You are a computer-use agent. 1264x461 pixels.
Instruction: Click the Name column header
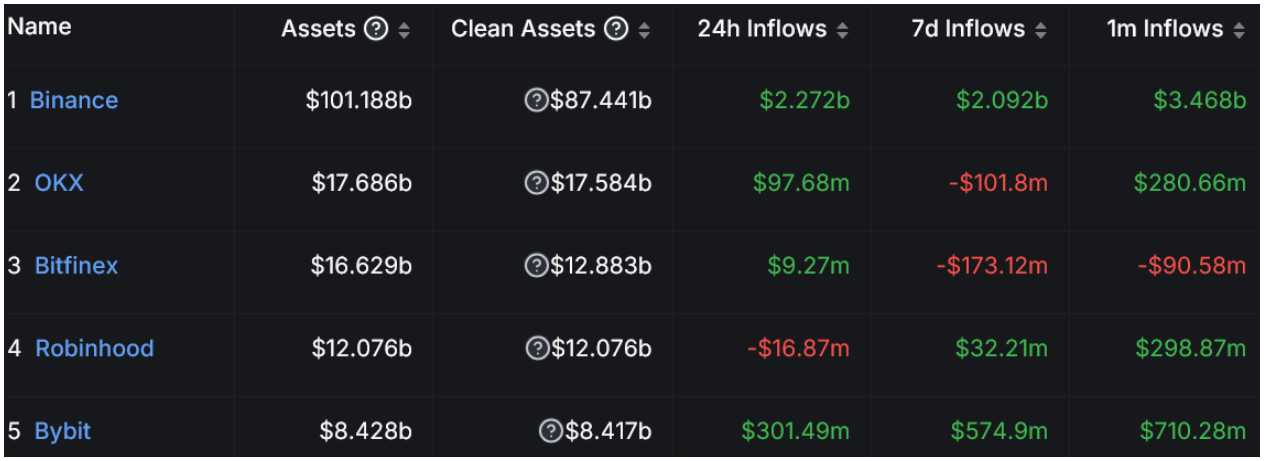click(x=37, y=28)
